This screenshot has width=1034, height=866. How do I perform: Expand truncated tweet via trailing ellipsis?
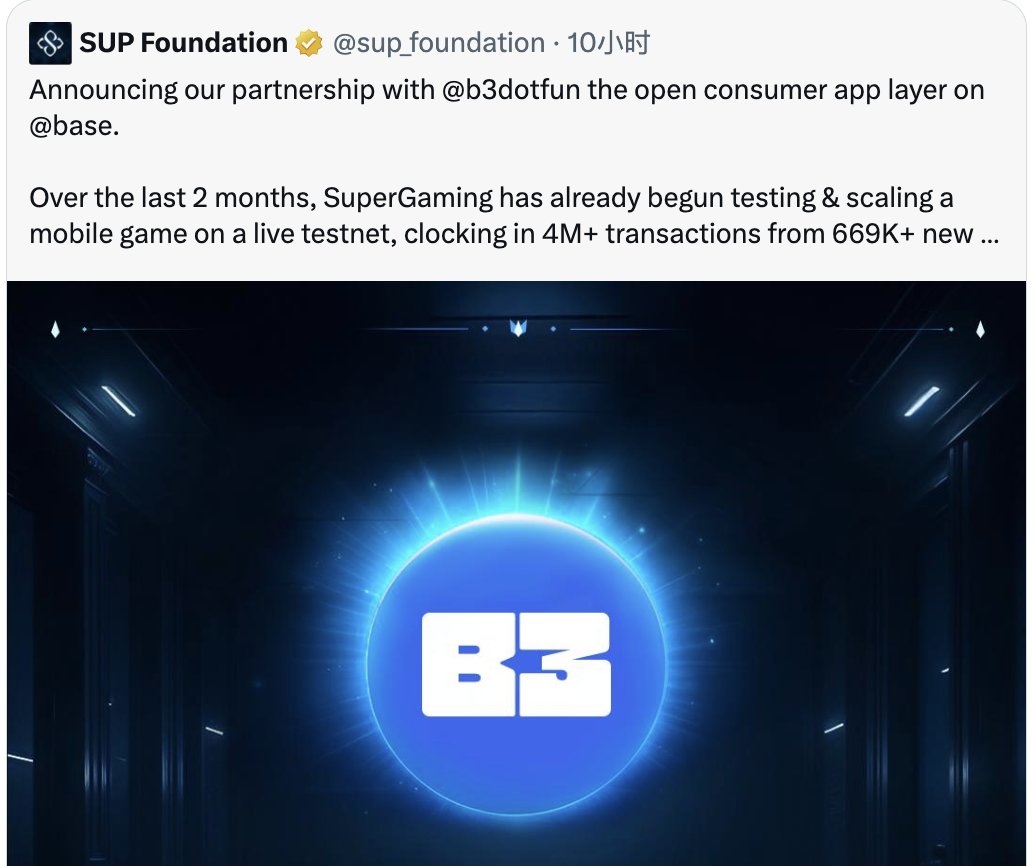[990, 235]
